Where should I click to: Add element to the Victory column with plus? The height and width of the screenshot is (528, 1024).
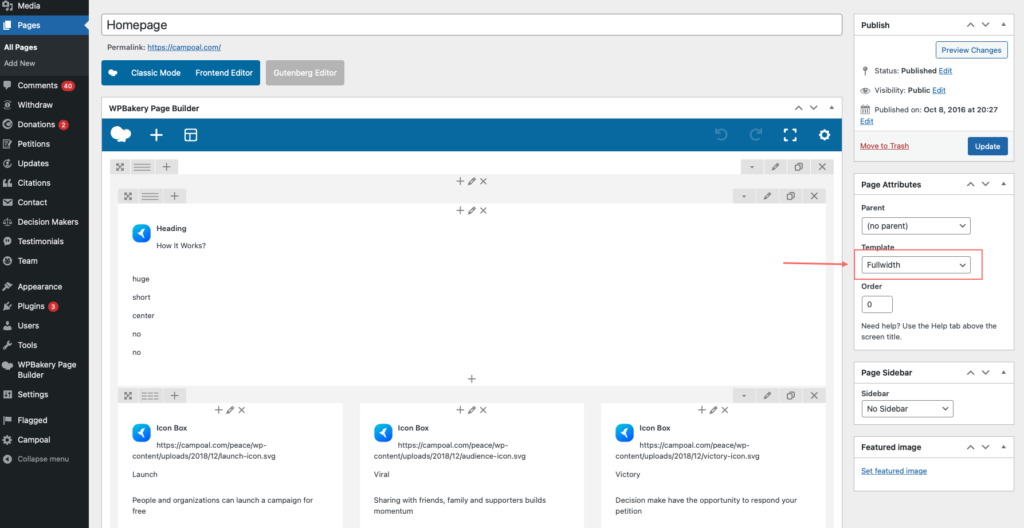point(702,410)
